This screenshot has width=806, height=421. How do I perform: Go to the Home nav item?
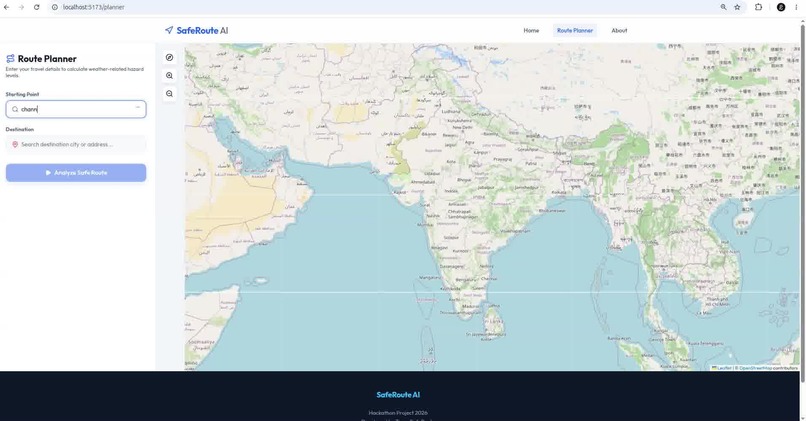click(531, 30)
